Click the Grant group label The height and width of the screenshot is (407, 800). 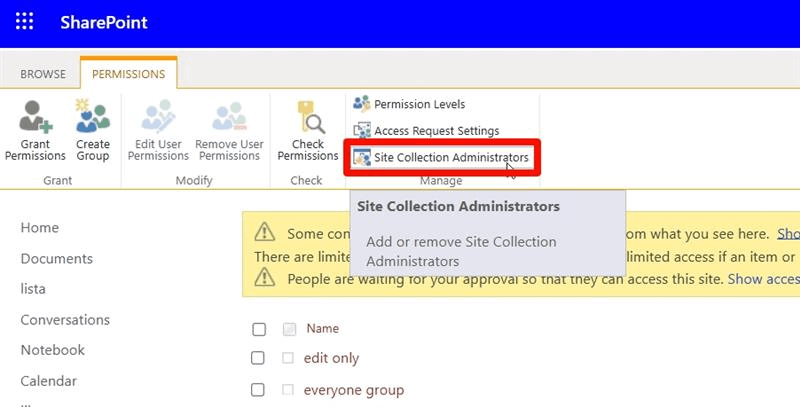tap(58, 180)
